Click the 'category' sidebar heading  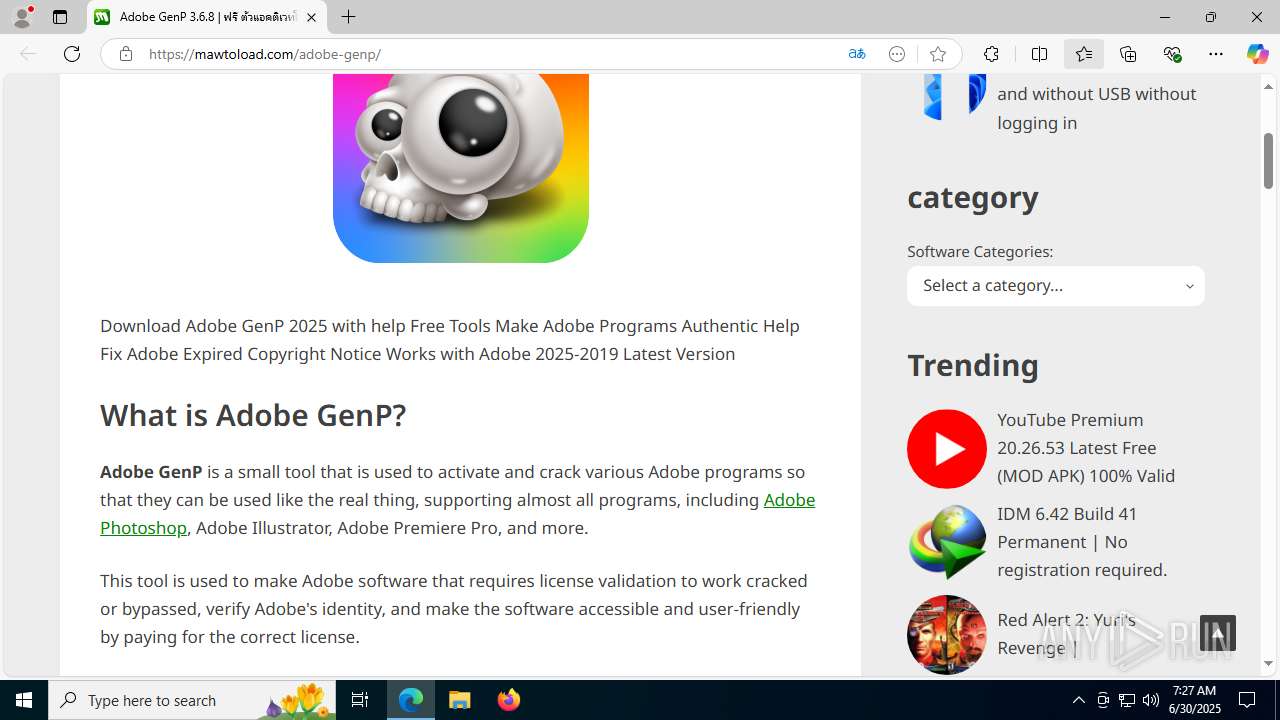(973, 198)
